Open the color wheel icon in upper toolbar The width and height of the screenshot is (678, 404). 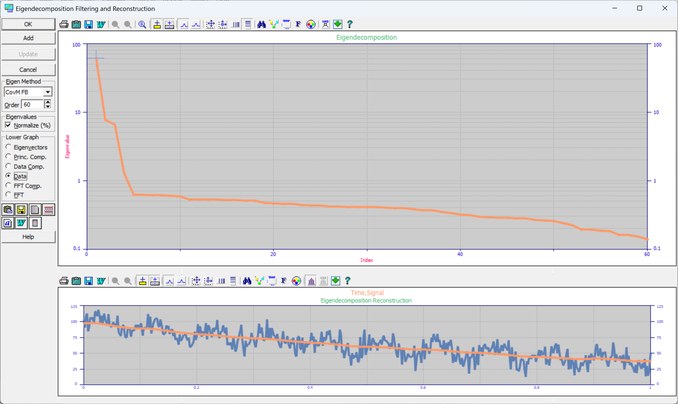click(x=311, y=25)
